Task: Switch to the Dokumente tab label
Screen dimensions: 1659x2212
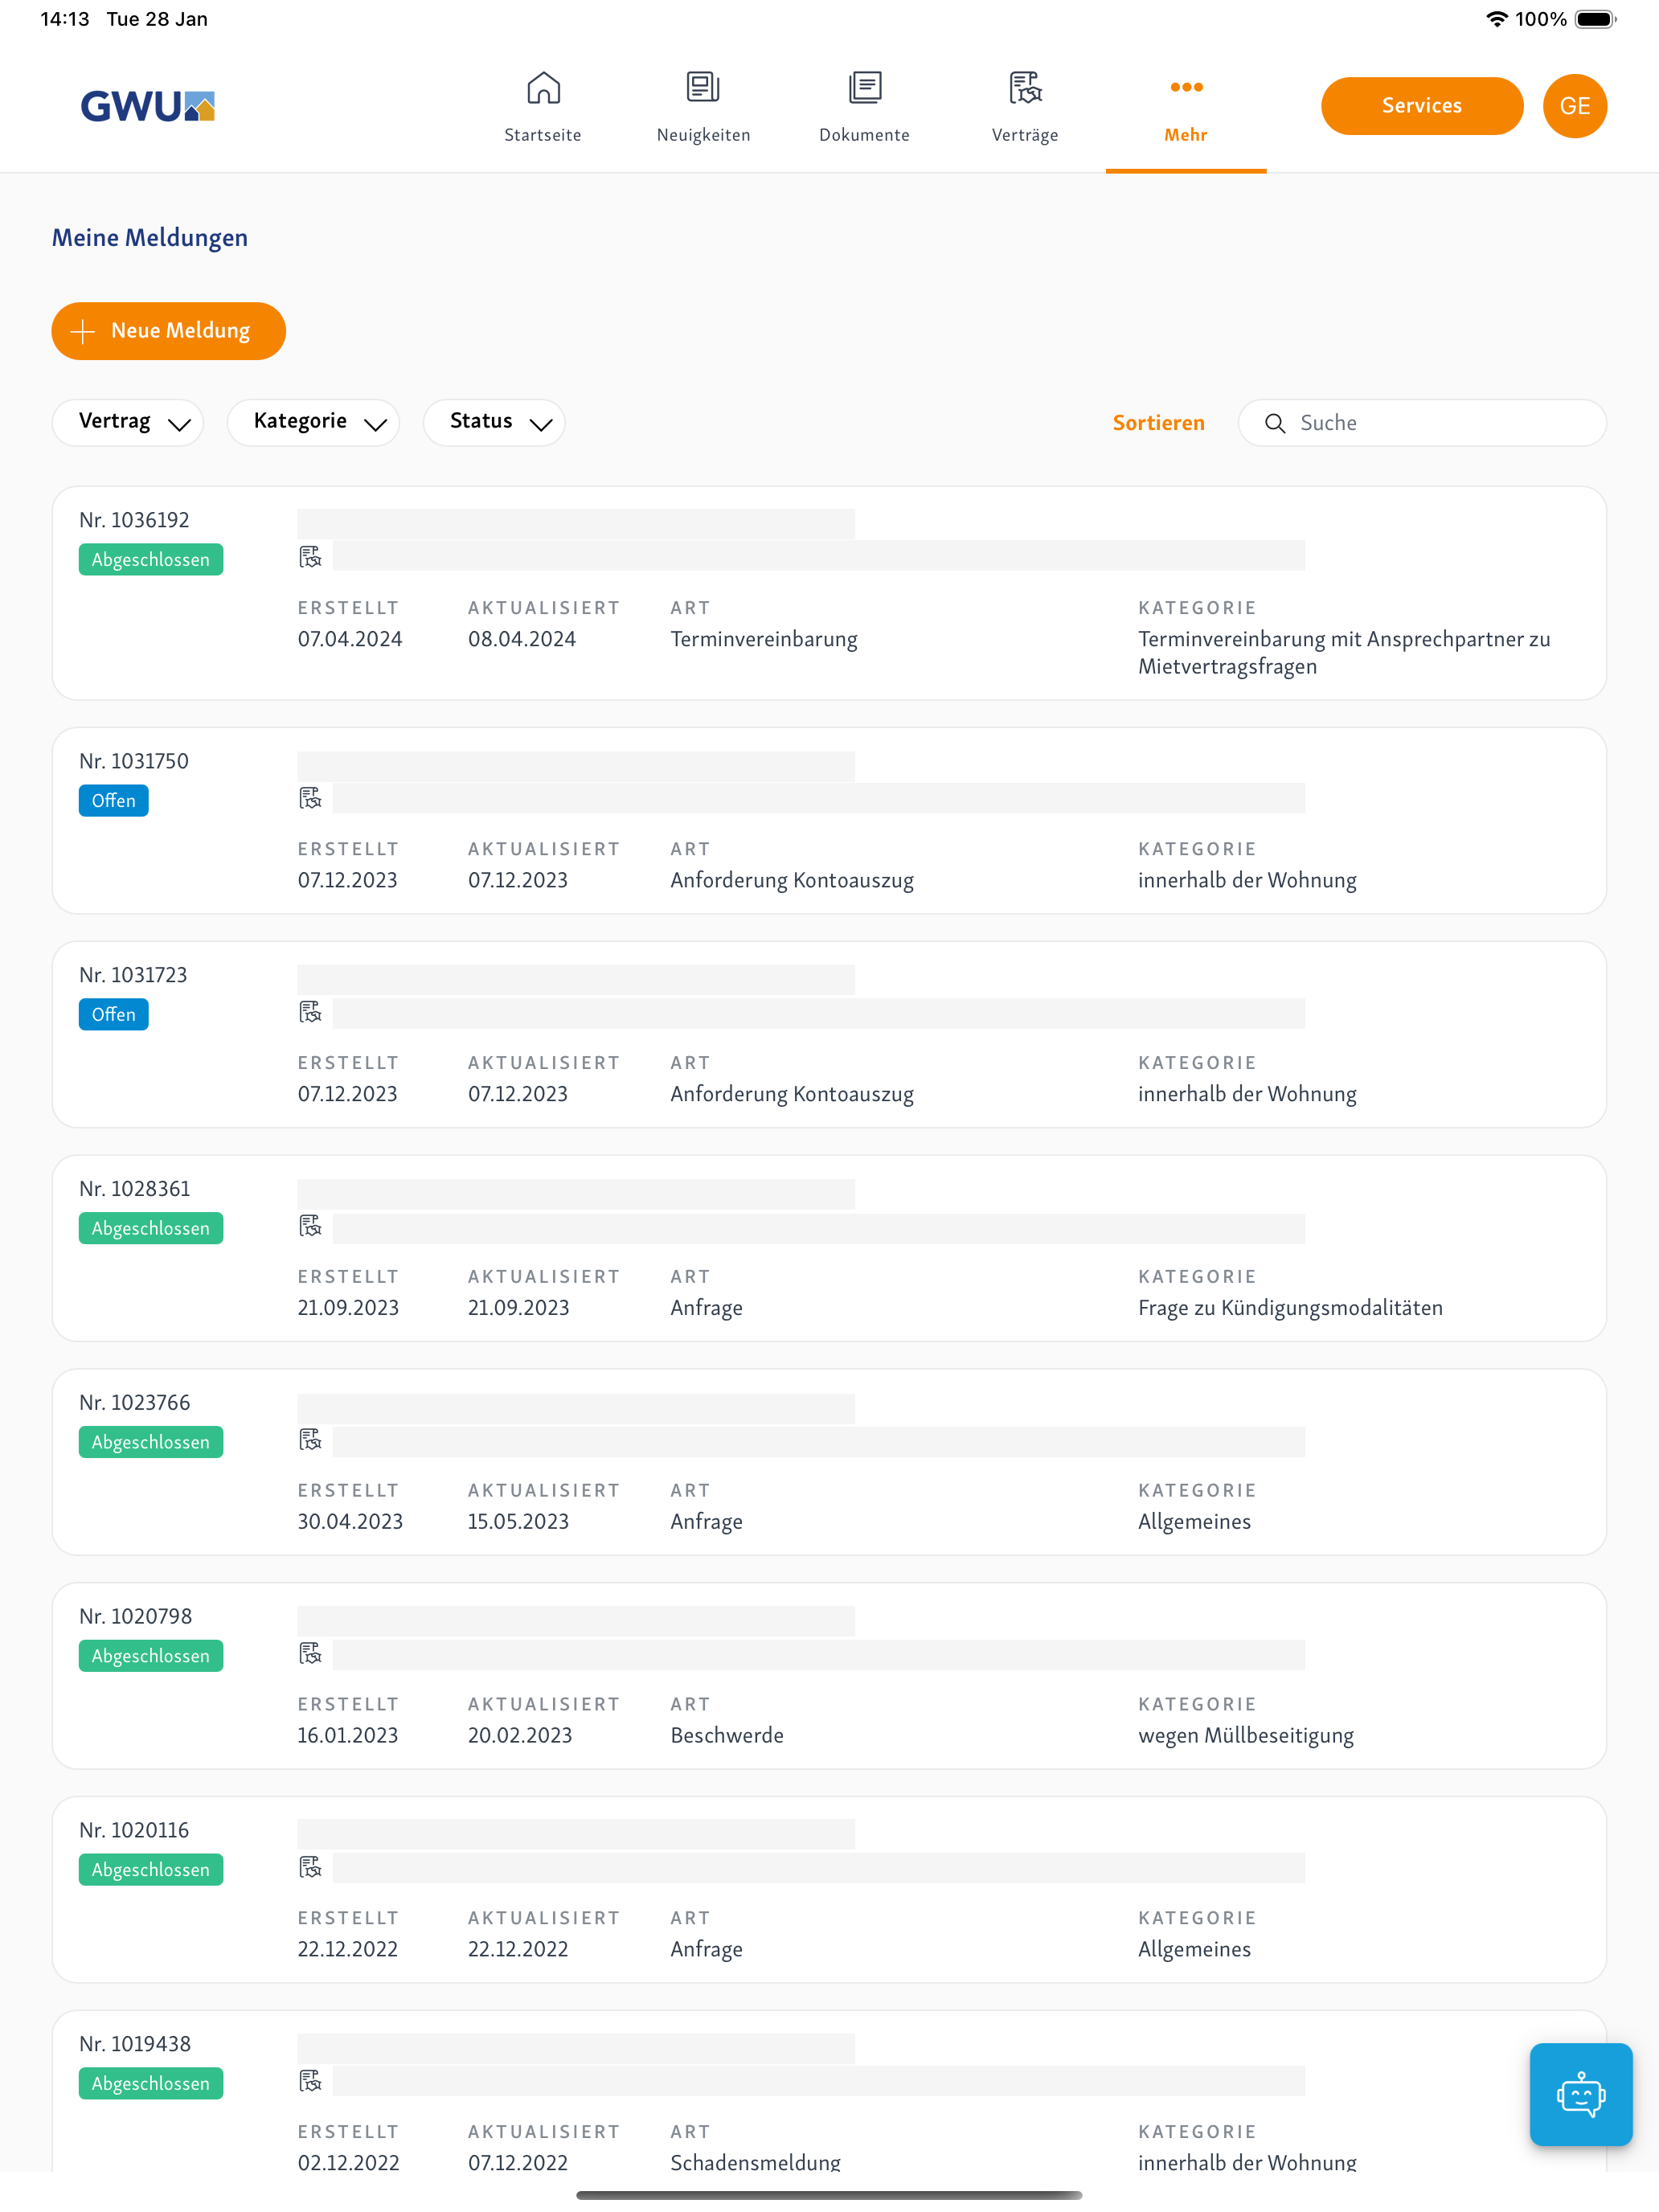Action: (864, 135)
